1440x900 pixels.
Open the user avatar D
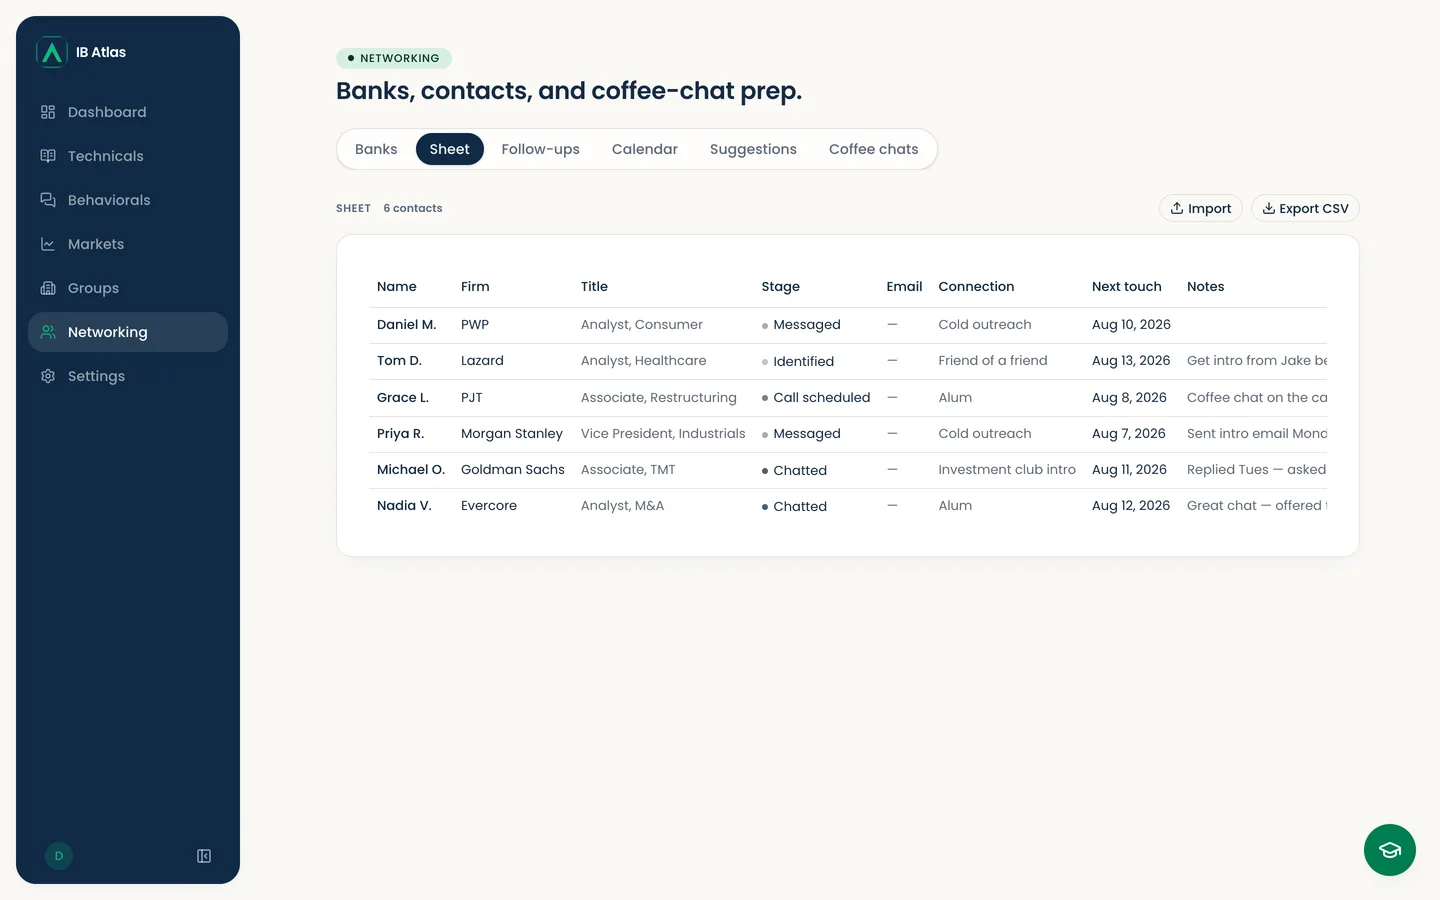pos(59,856)
